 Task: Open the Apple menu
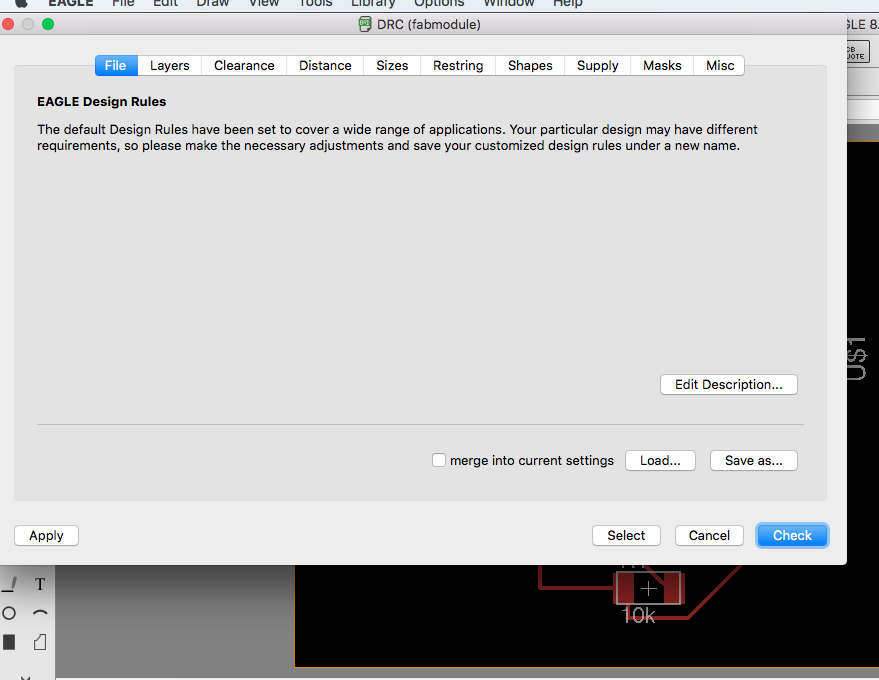point(21,3)
